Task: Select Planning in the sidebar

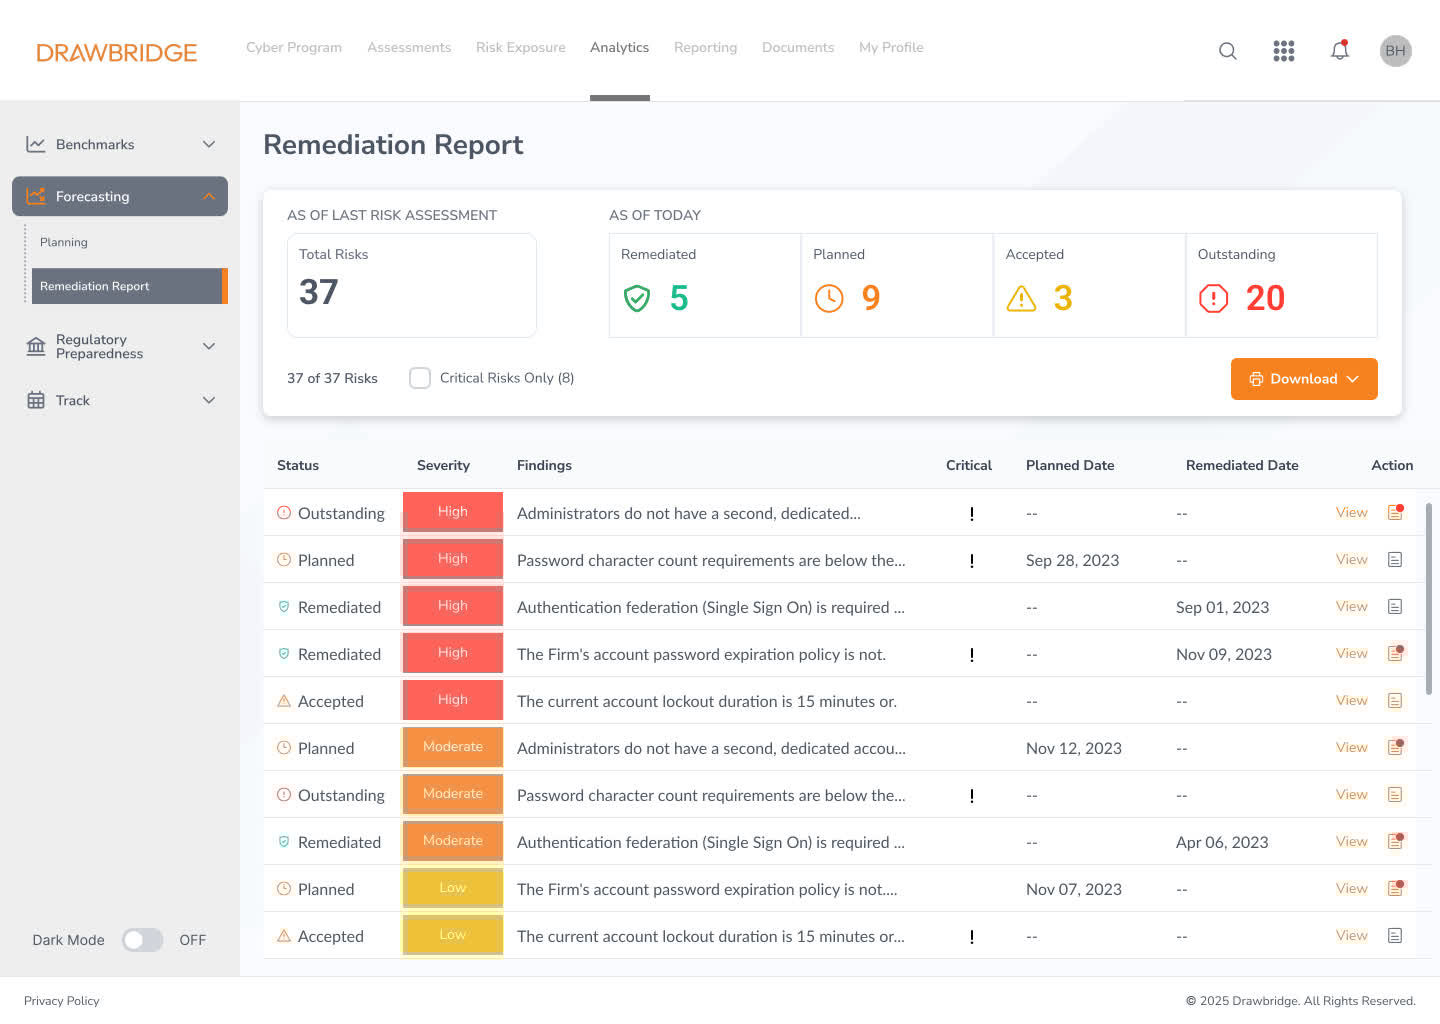Action: tap(64, 242)
